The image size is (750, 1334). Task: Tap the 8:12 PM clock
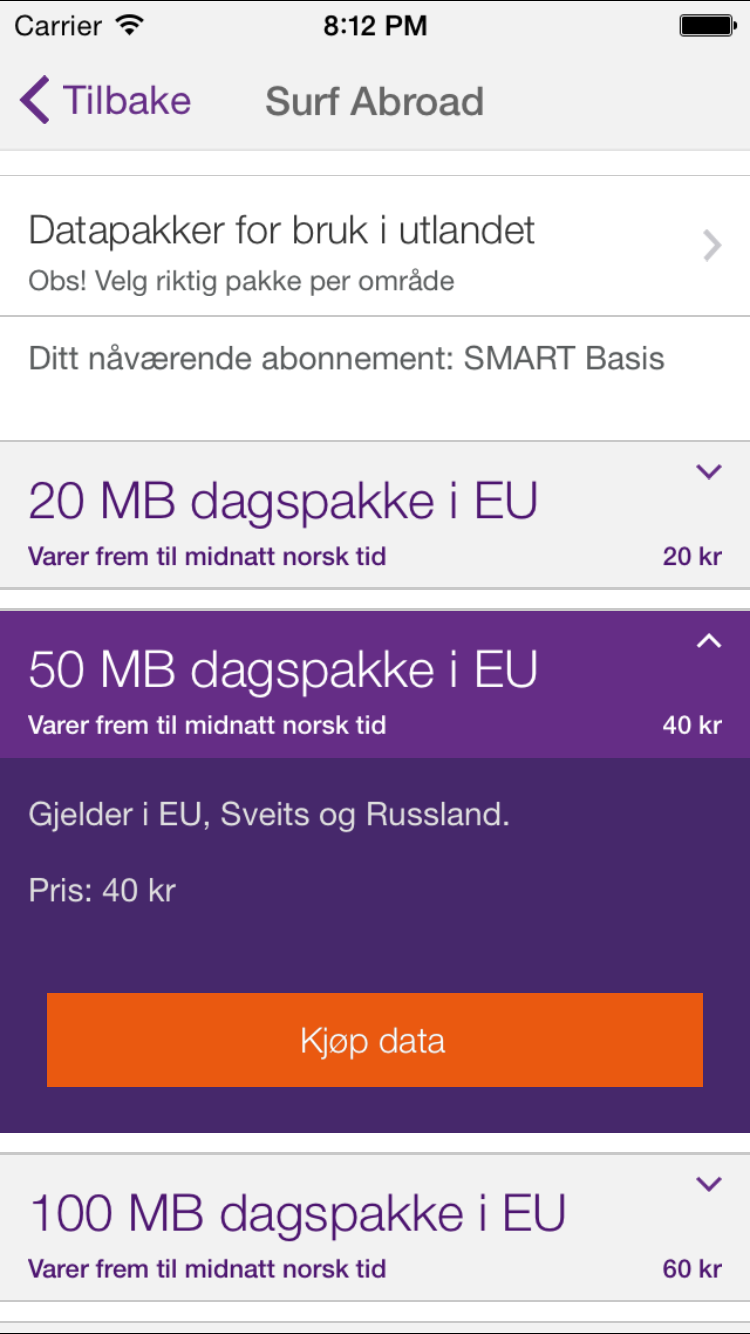click(375, 26)
